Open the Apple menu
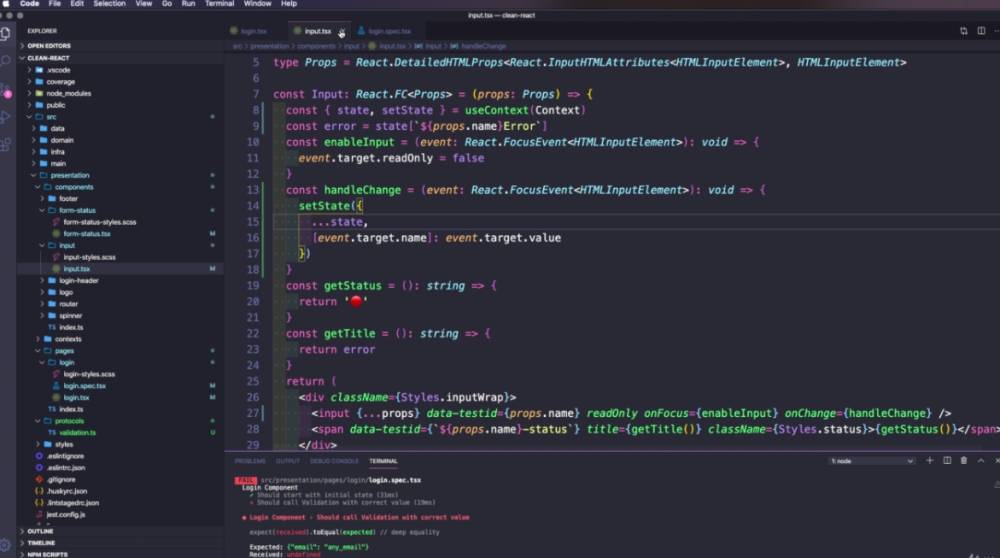Screen dimensions: 1000x558 tap(6, 4)
